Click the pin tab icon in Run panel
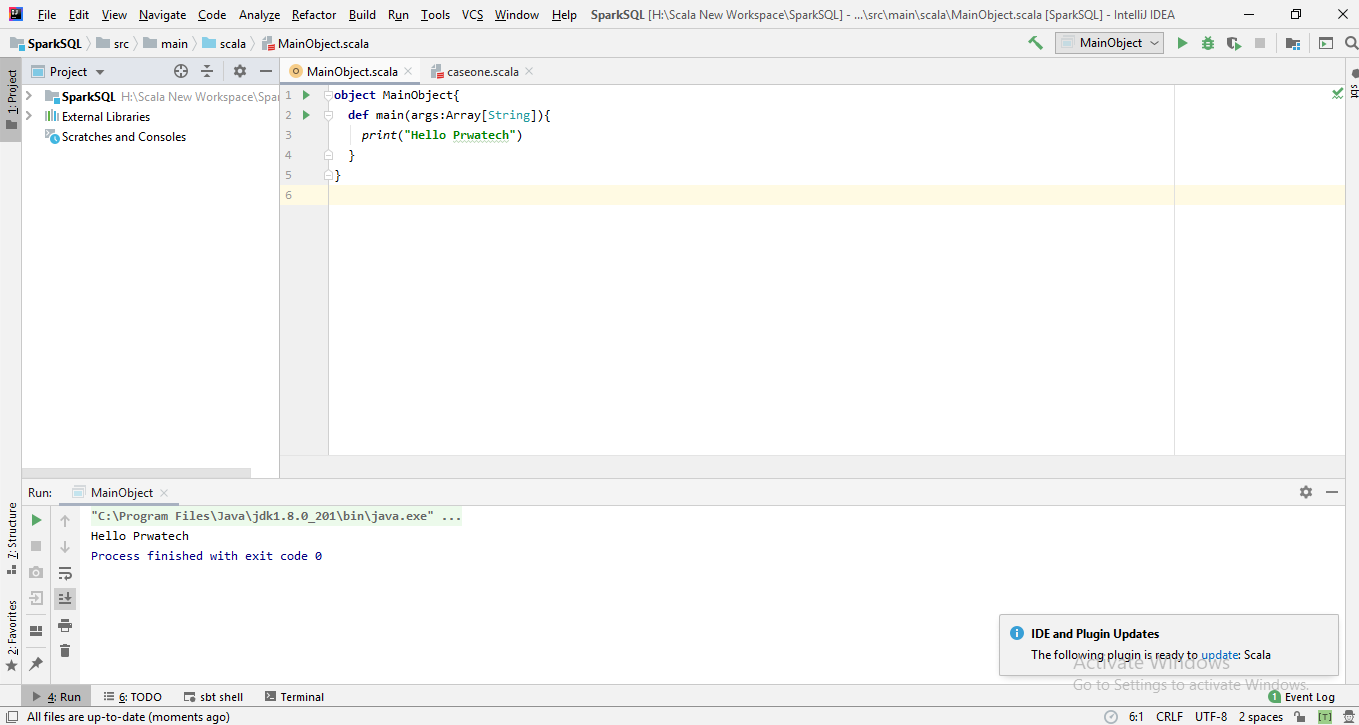 [36, 663]
